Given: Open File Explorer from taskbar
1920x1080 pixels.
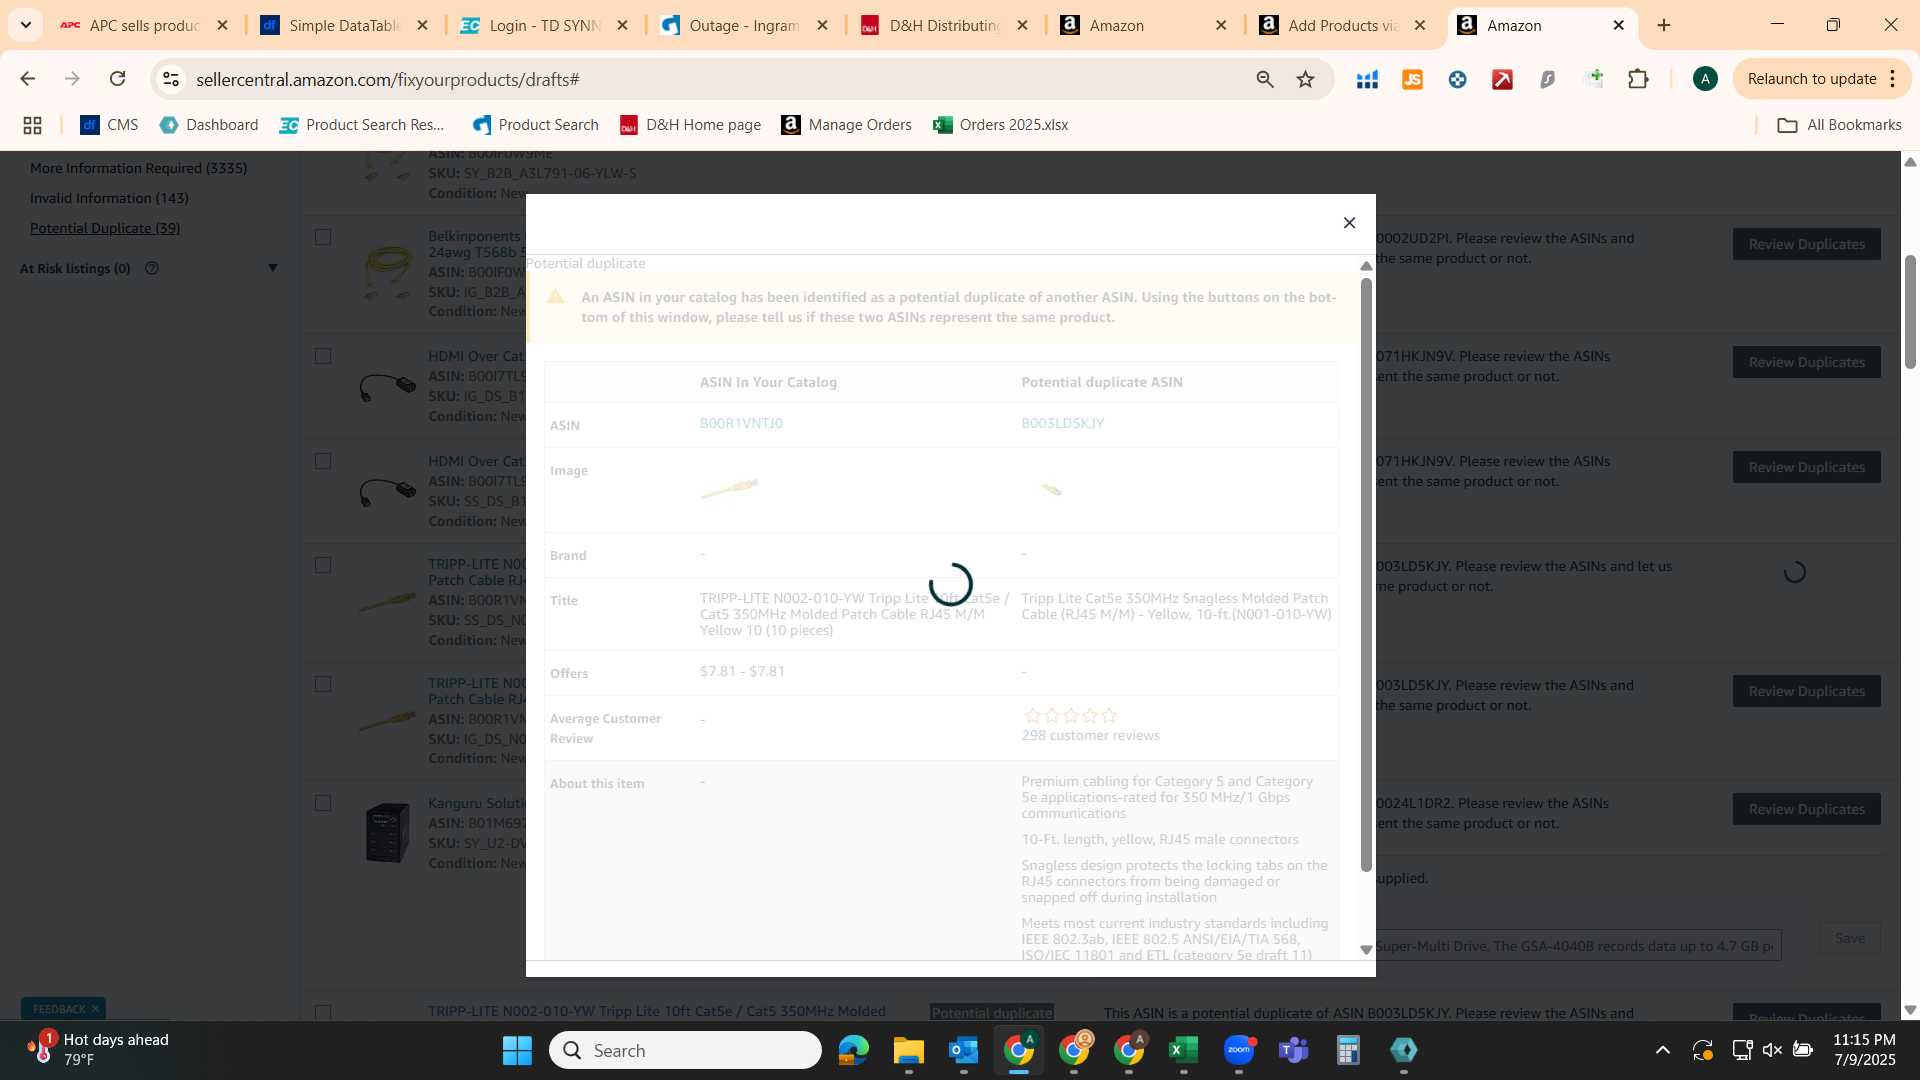Looking at the screenshot, I should tap(908, 1051).
